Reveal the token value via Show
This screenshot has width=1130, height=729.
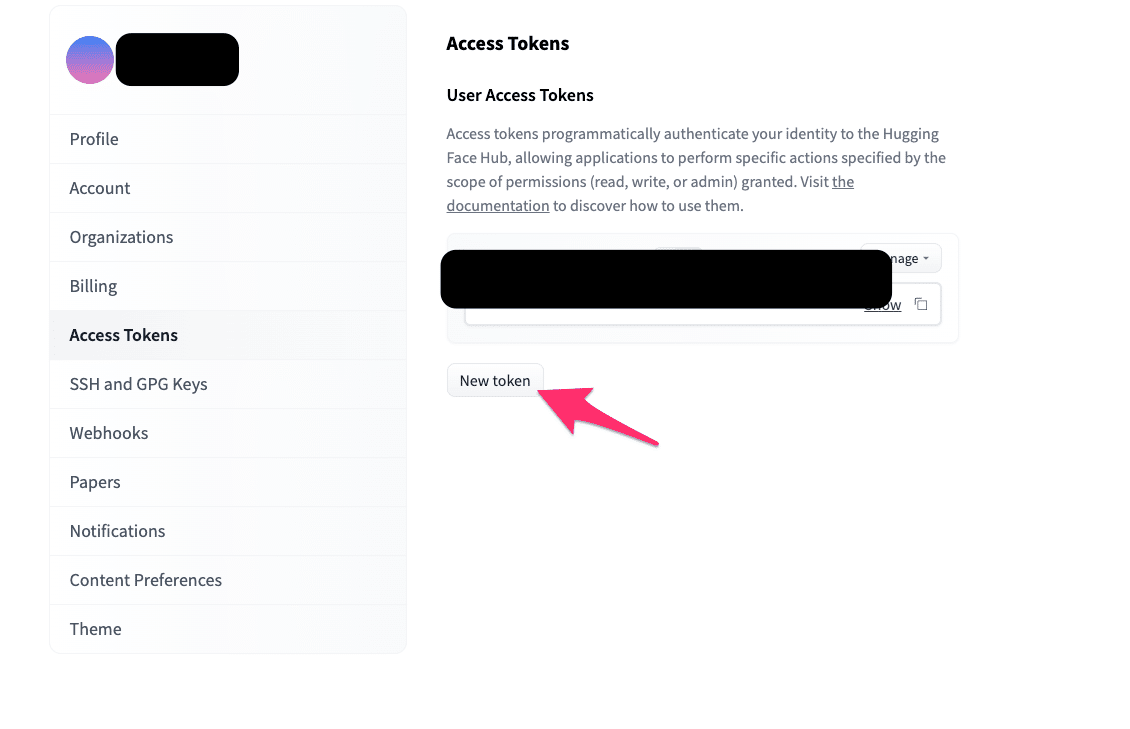[882, 305]
